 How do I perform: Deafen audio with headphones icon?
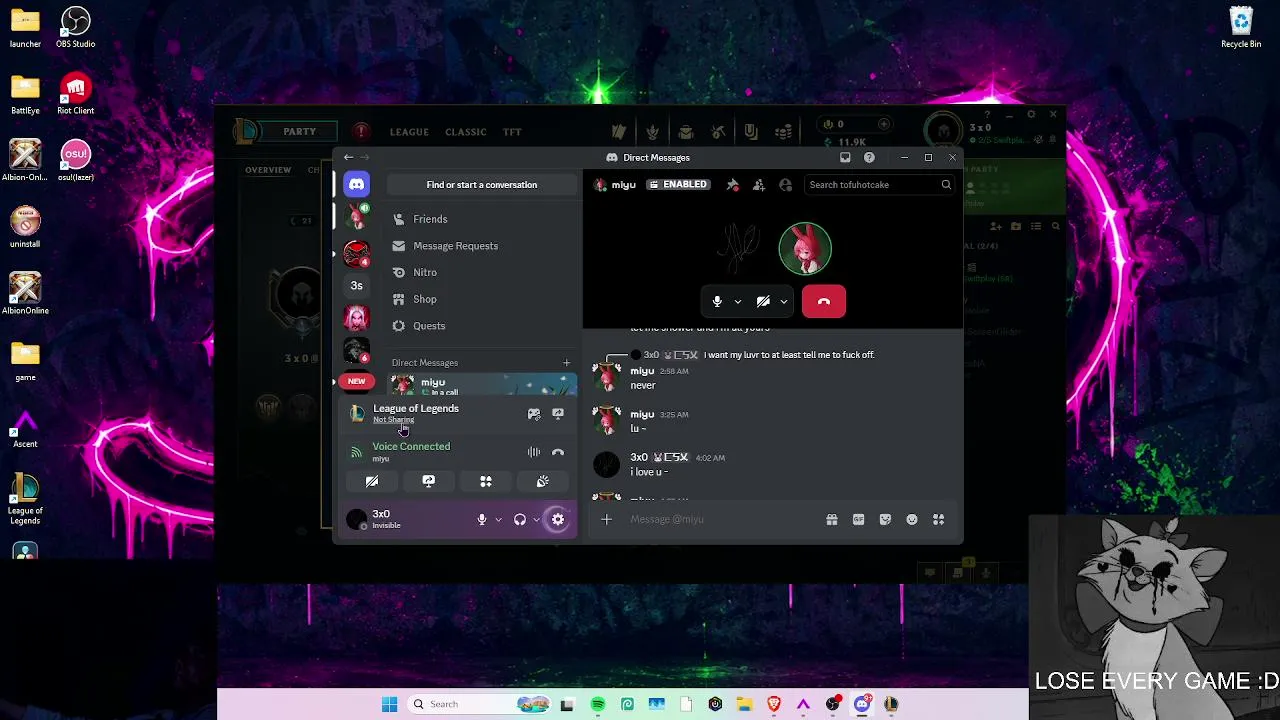[520, 520]
